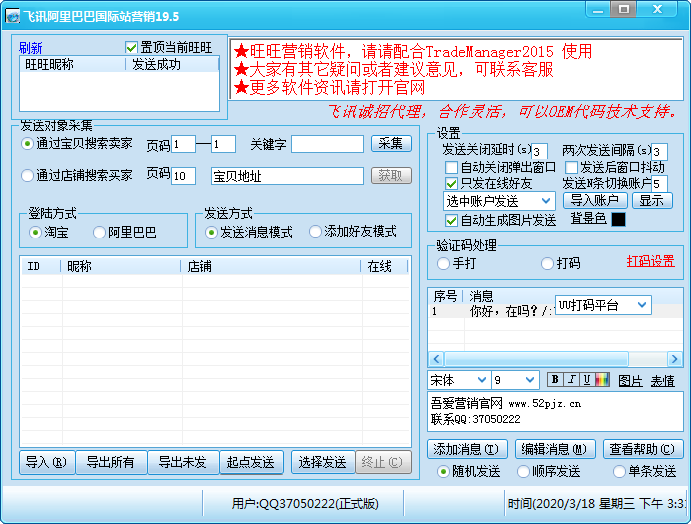Toggle bold text formatting button
Screen dimensions: 691x524
(x=555, y=380)
